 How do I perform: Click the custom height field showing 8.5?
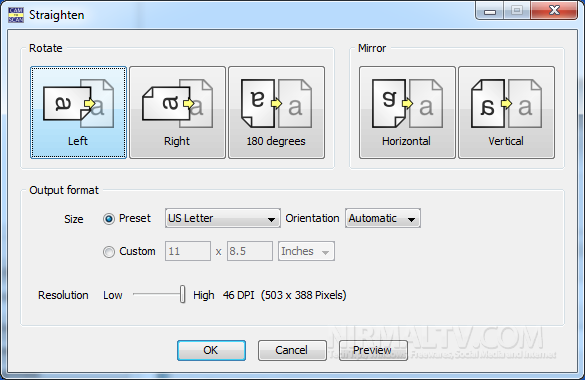pyautogui.click(x=250, y=251)
